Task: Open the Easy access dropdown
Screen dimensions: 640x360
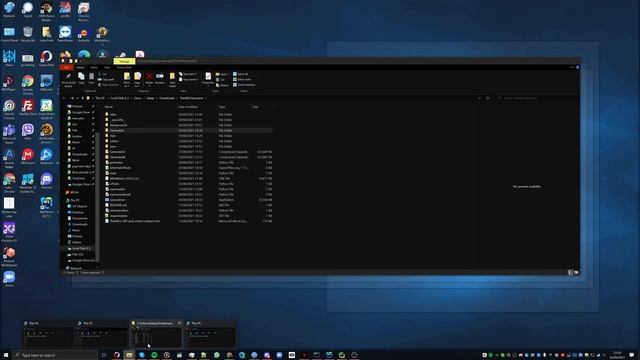Action: pyautogui.click(x=189, y=80)
